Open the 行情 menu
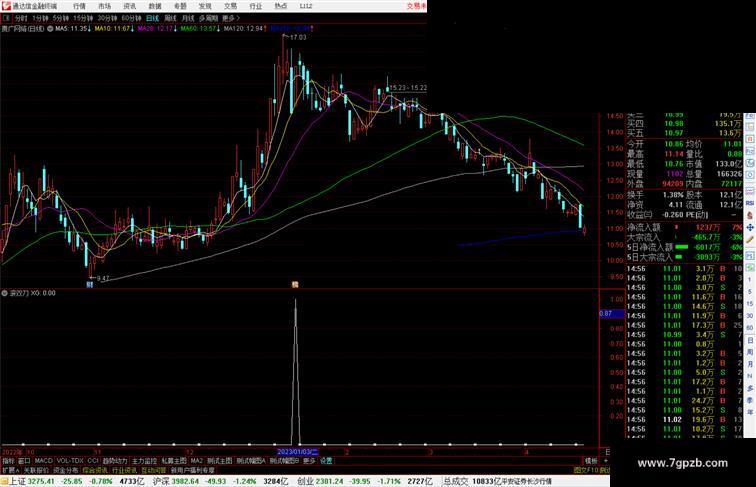Viewport: 756px width, 487px height. 80,6
